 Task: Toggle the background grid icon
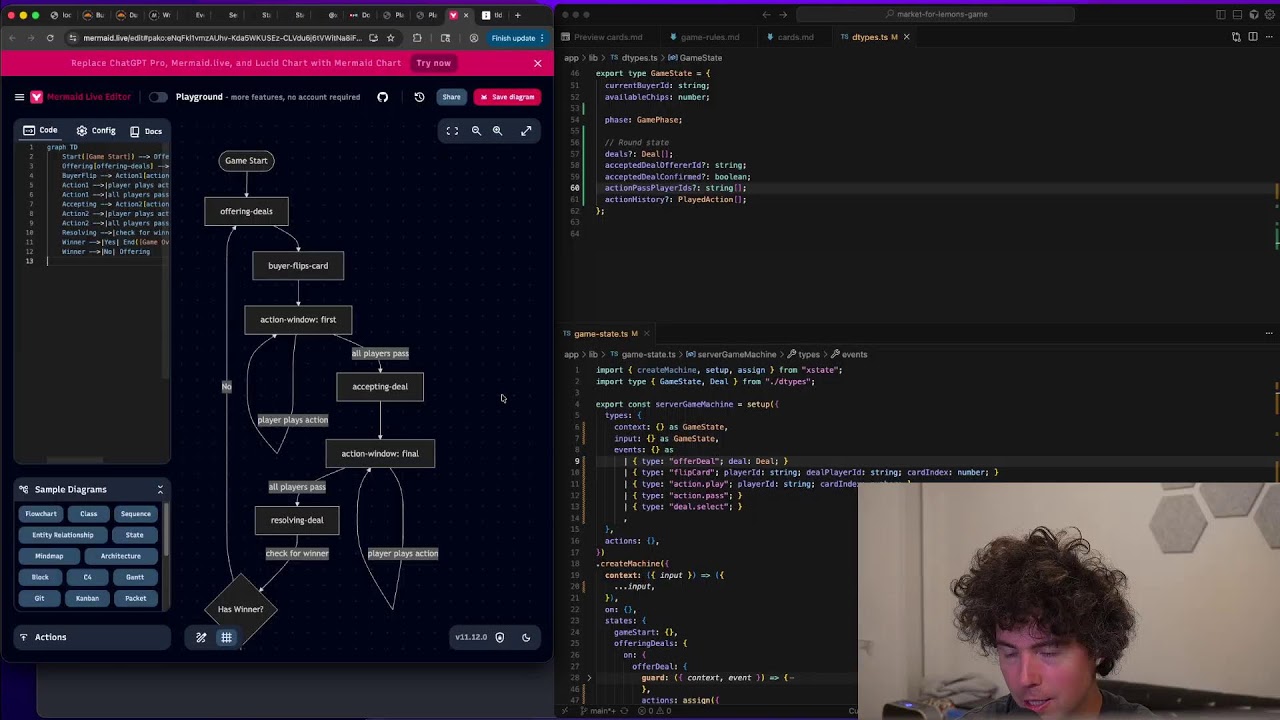tap(226, 637)
